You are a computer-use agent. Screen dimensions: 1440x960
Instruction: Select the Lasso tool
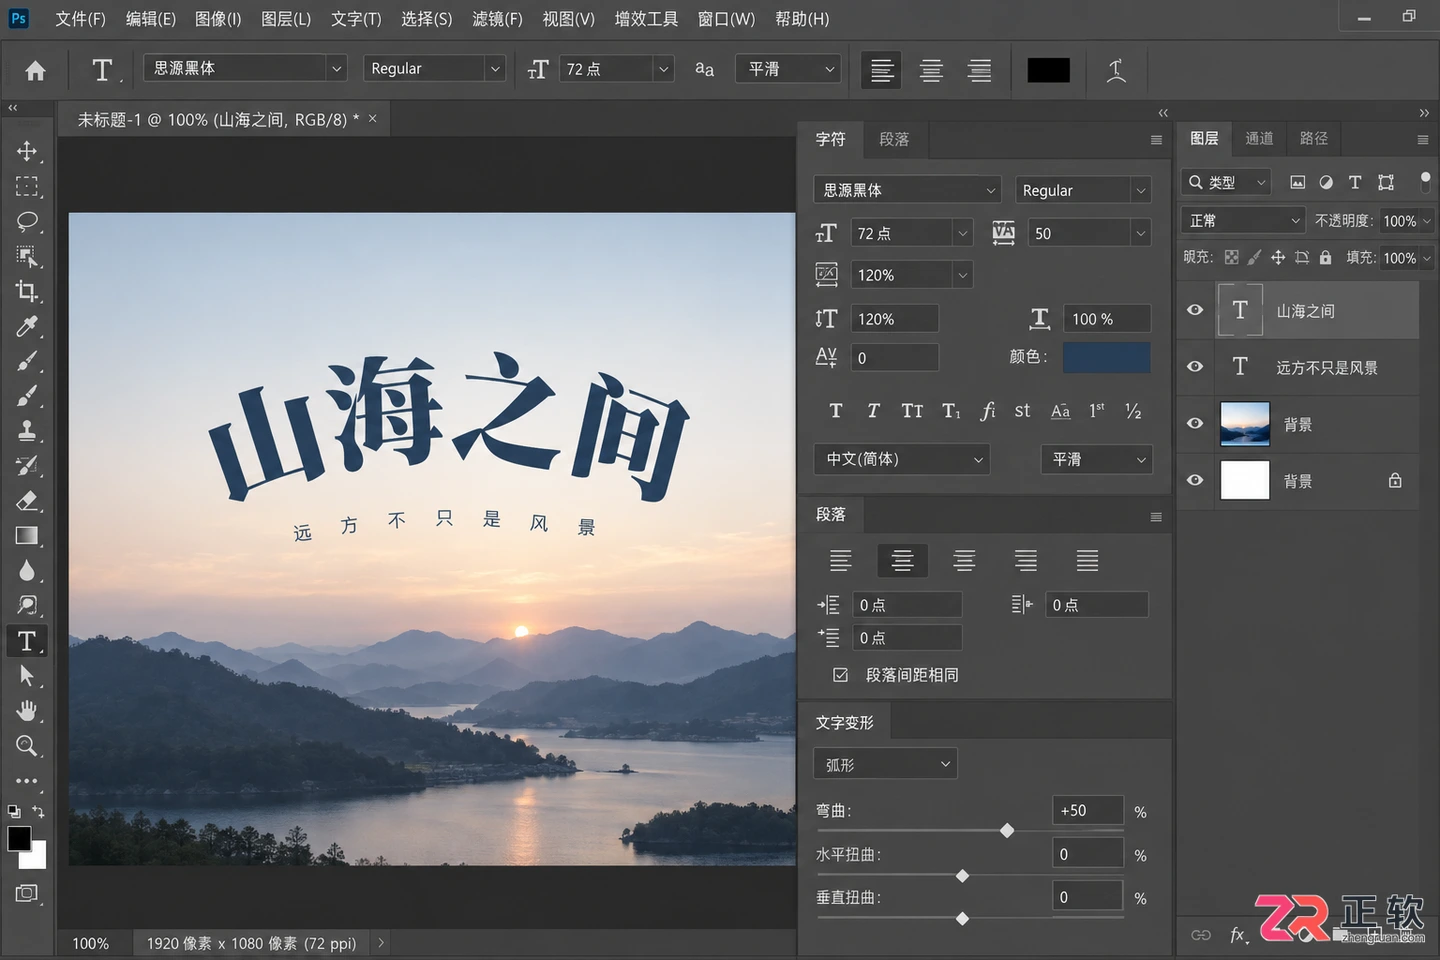27,222
